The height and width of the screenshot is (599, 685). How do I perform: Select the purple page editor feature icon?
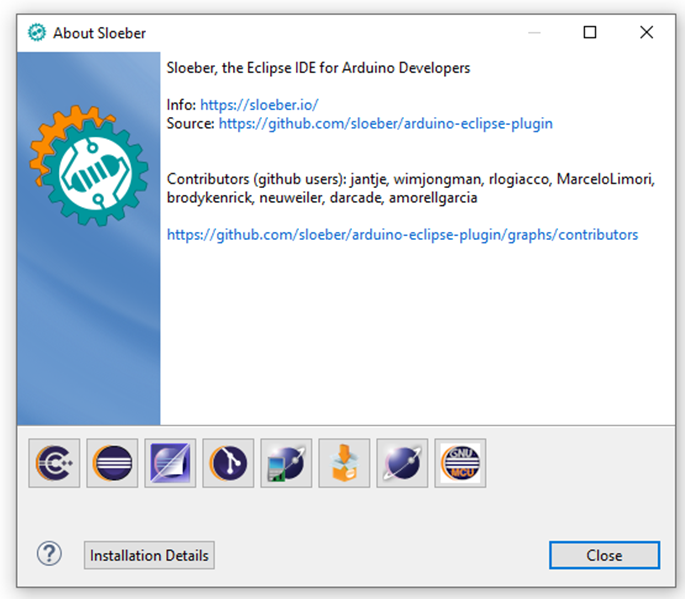click(170, 463)
